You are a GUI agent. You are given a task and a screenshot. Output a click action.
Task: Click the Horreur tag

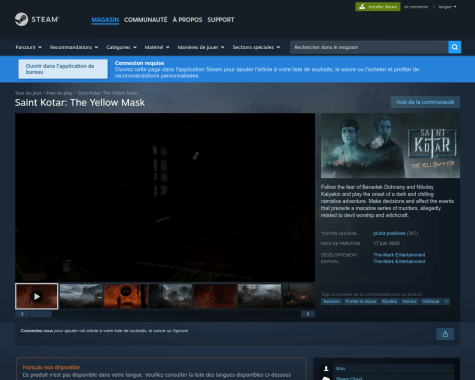409,302
